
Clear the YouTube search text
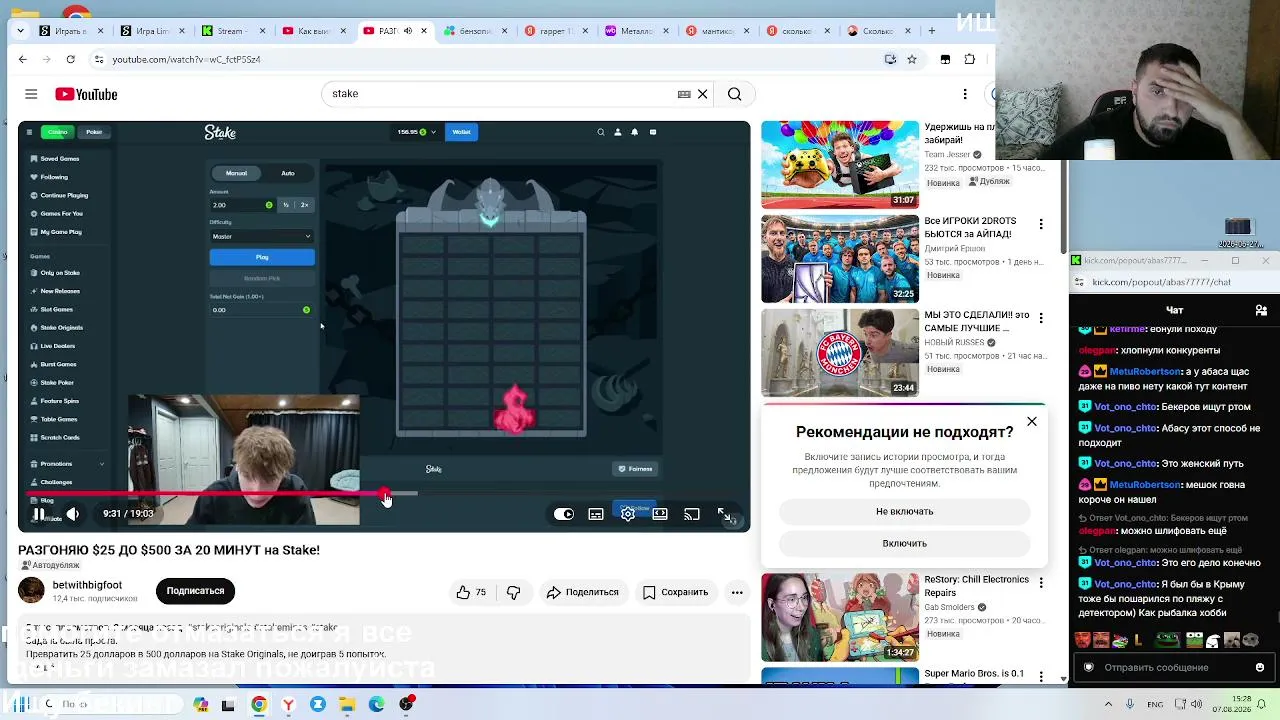click(703, 94)
